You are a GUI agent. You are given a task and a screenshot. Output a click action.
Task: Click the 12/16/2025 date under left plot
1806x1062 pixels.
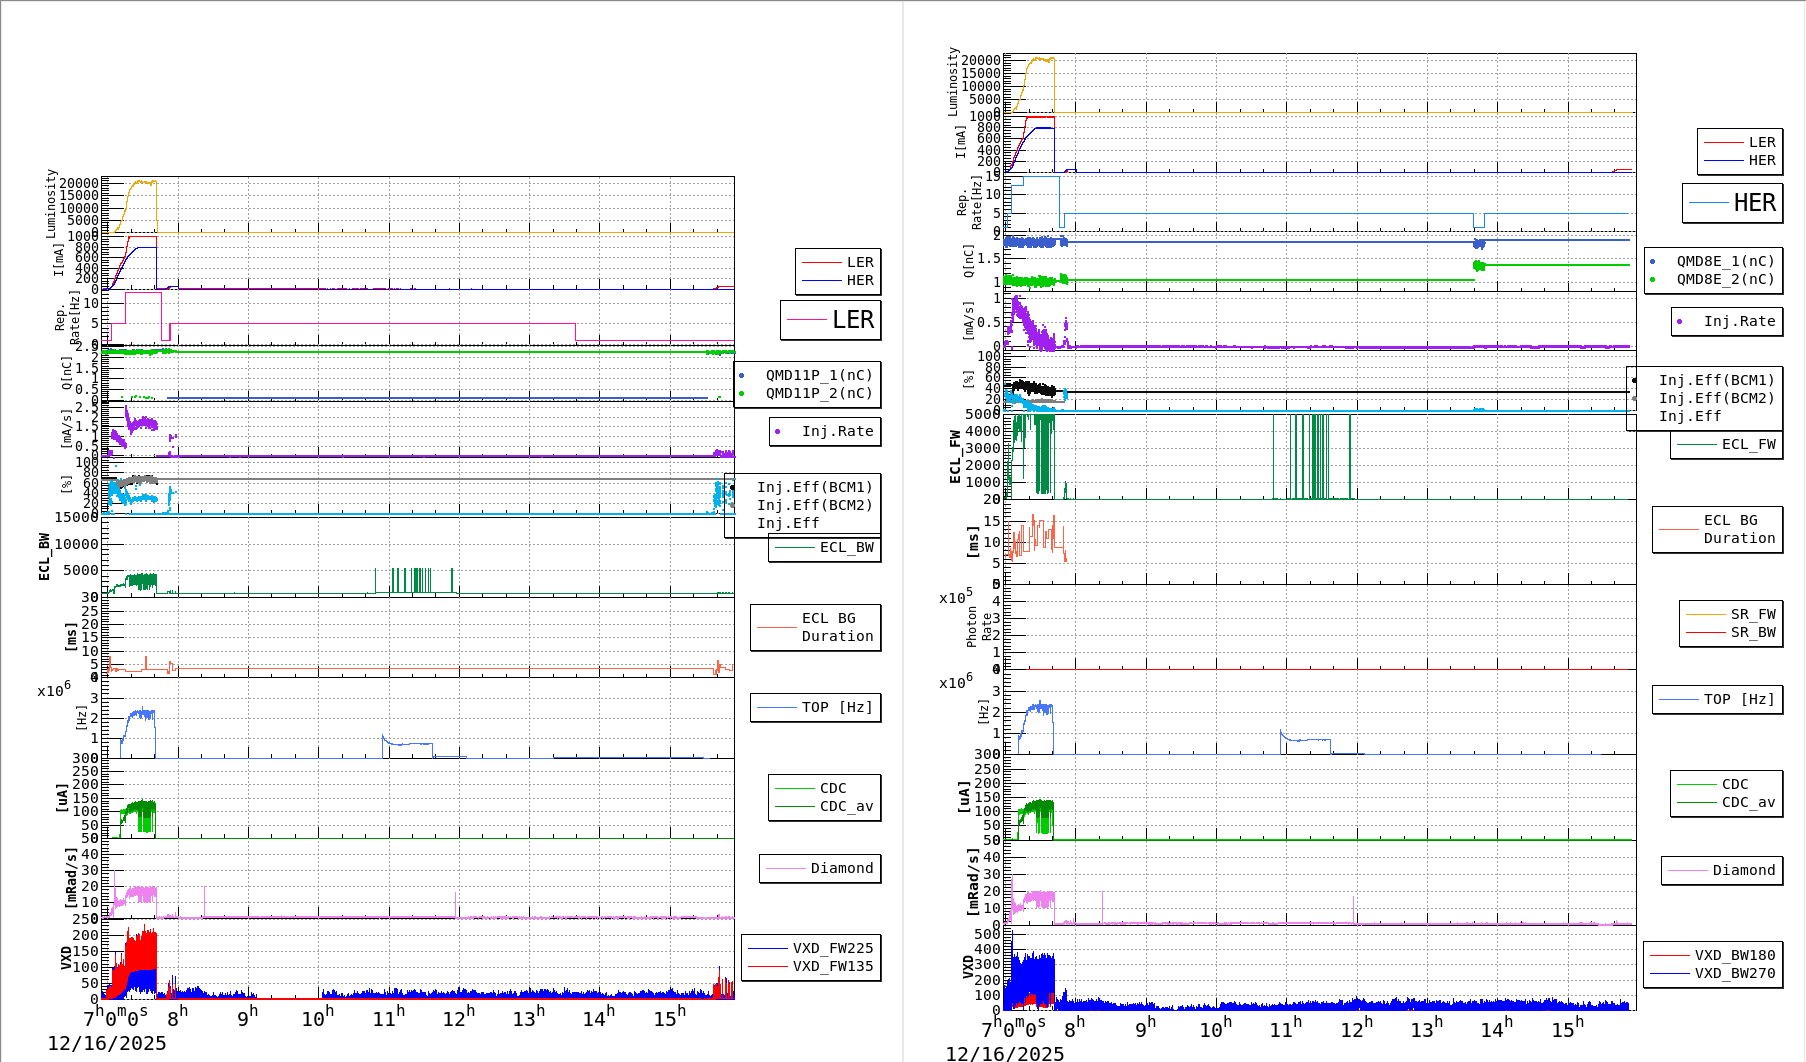click(x=107, y=1044)
